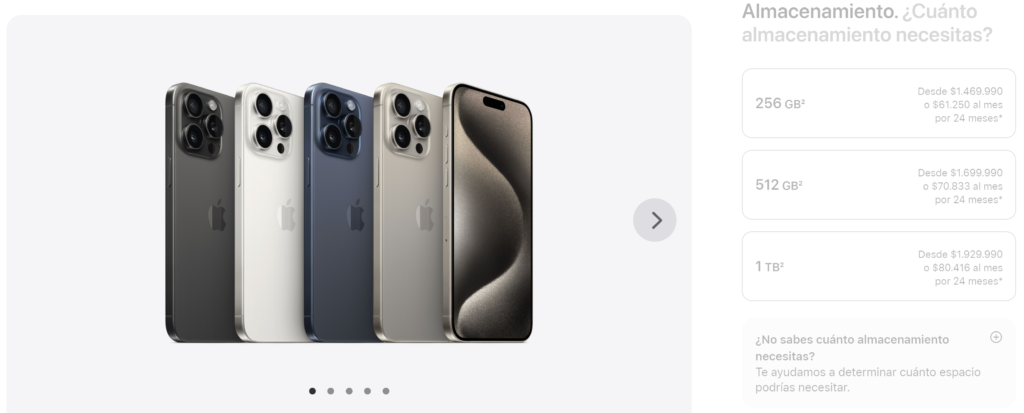The height and width of the screenshot is (413, 1024).
Task: Jump to third gallery slide dot
Action: (349, 391)
